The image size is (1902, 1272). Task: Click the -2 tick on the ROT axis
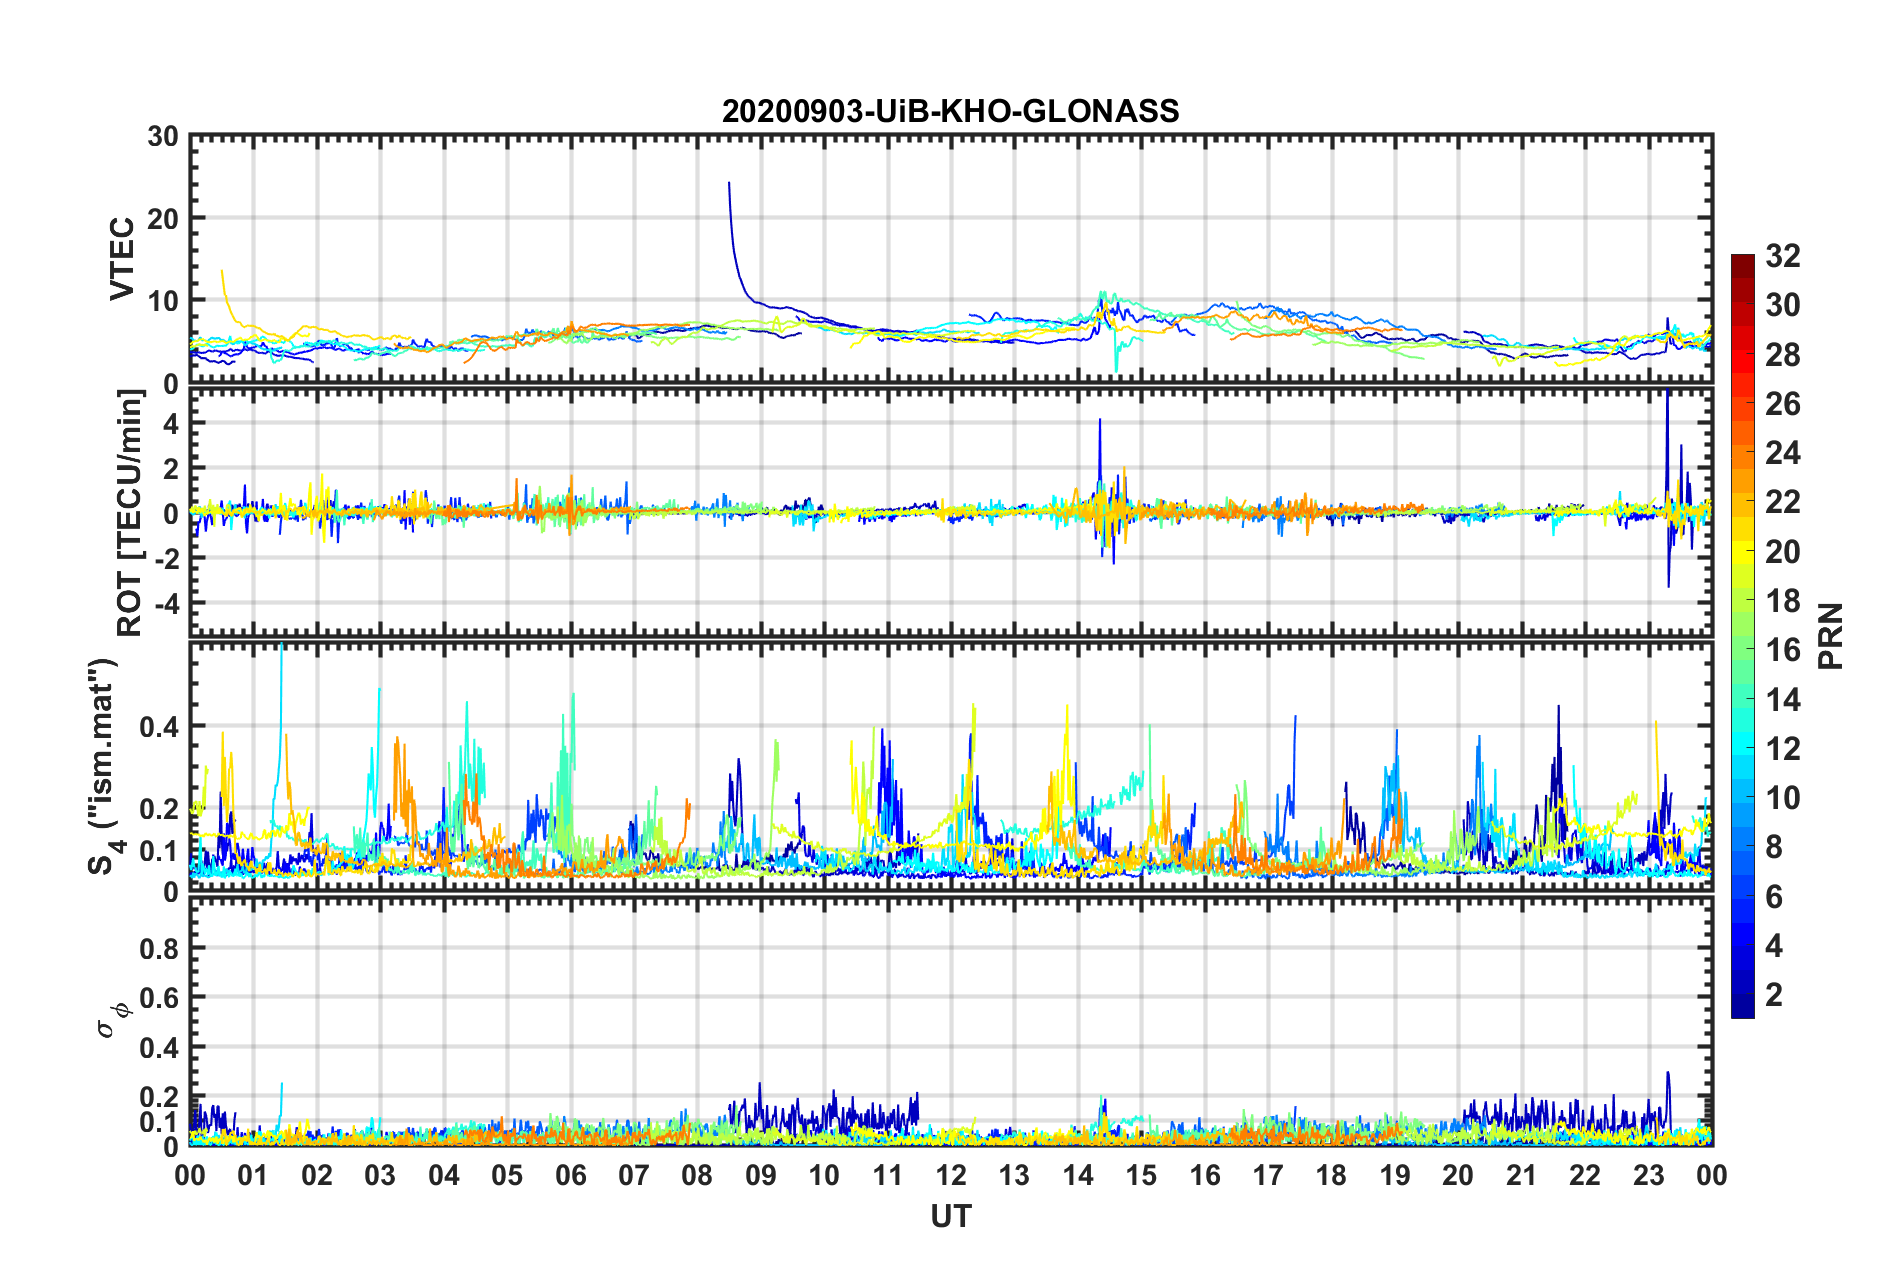[168, 559]
